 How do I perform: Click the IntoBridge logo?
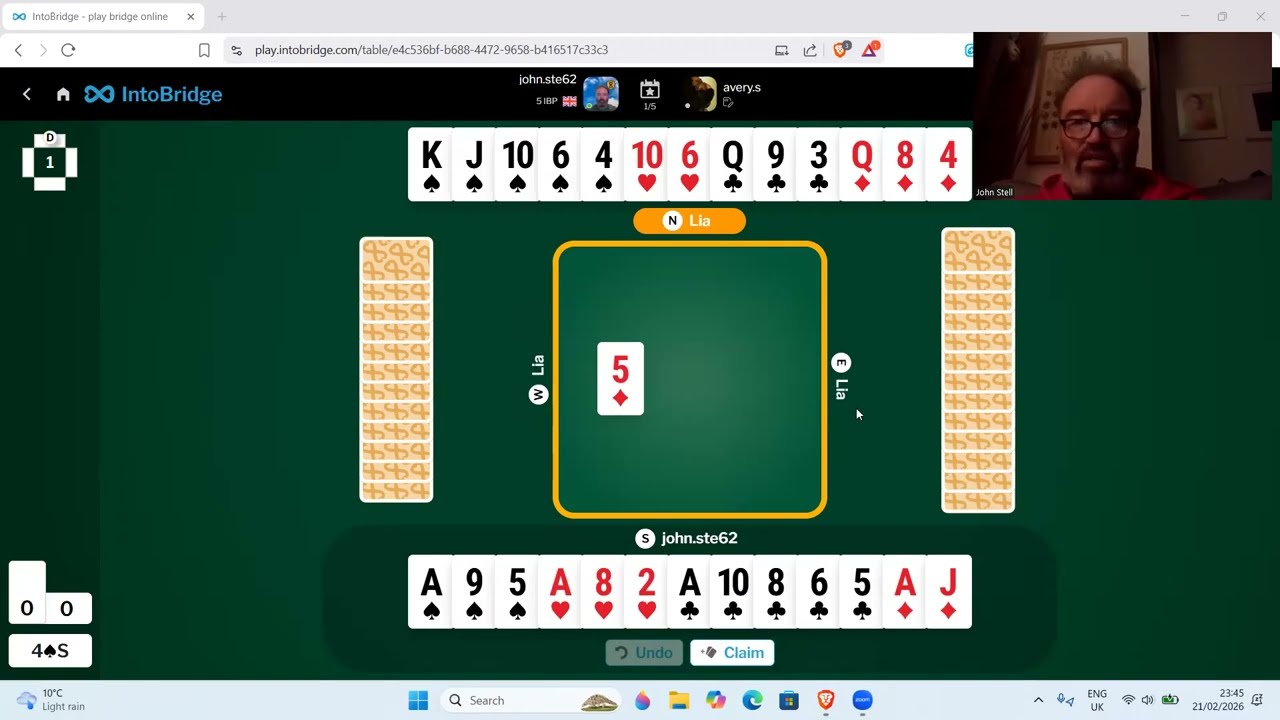coord(153,94)
